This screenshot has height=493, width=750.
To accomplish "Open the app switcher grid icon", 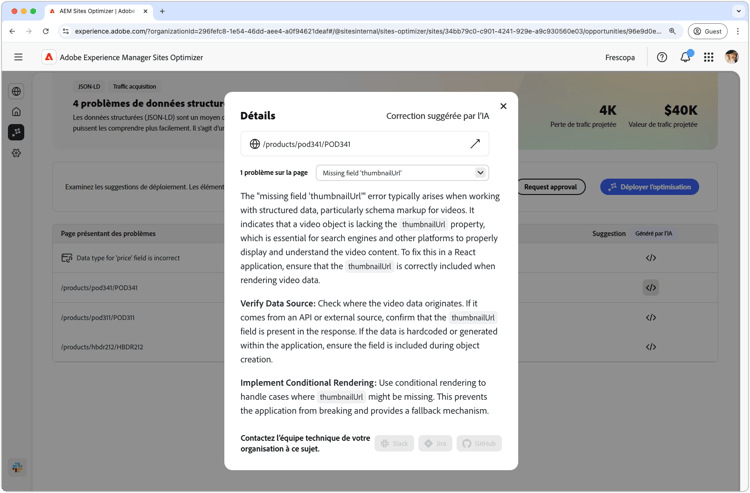I will pyautogui.click(x=708, y=57).
